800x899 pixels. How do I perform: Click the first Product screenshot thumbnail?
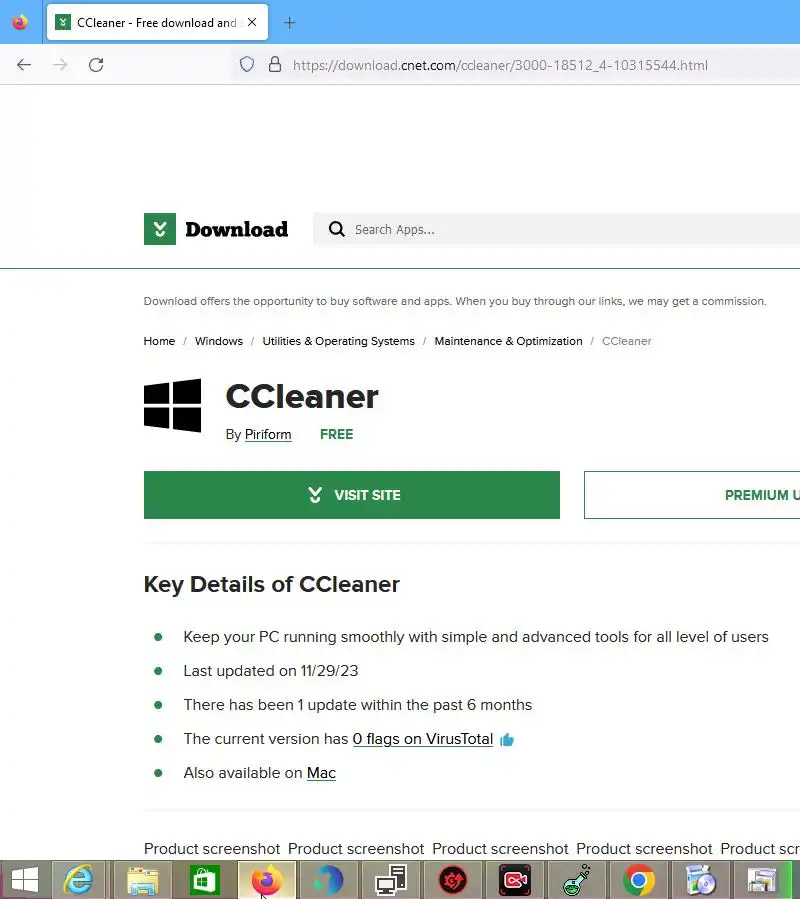tap(212, 849)
